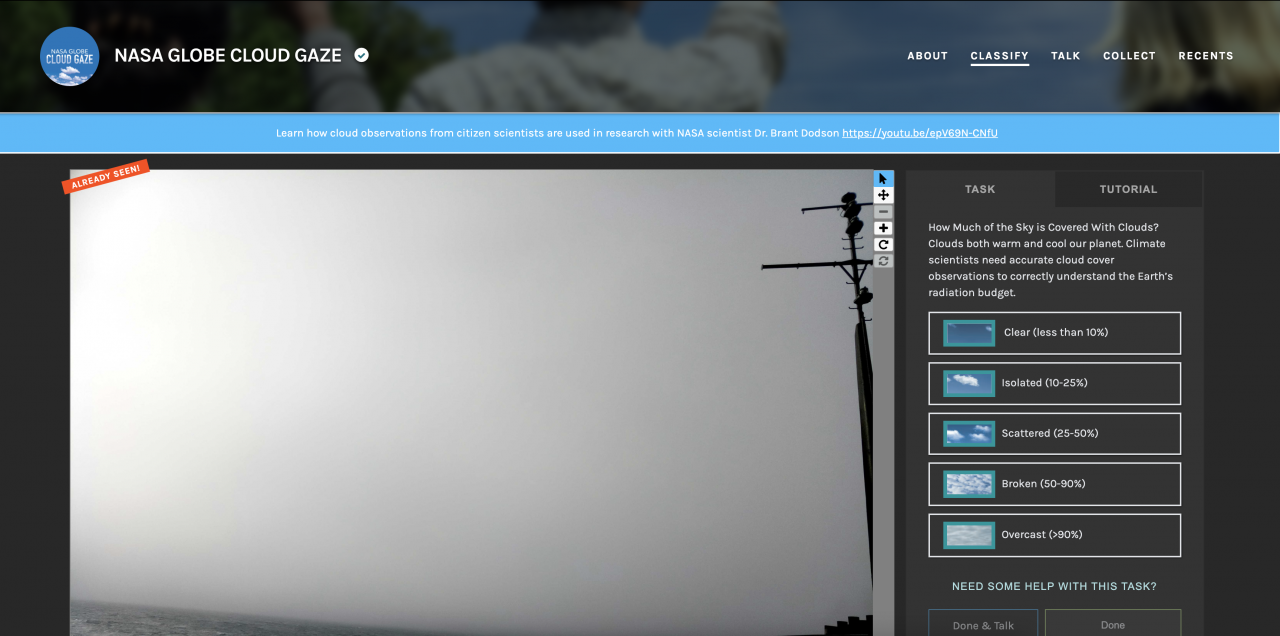Reset the image view
This screenshot has height=636, width=1280.
[884, 261]
